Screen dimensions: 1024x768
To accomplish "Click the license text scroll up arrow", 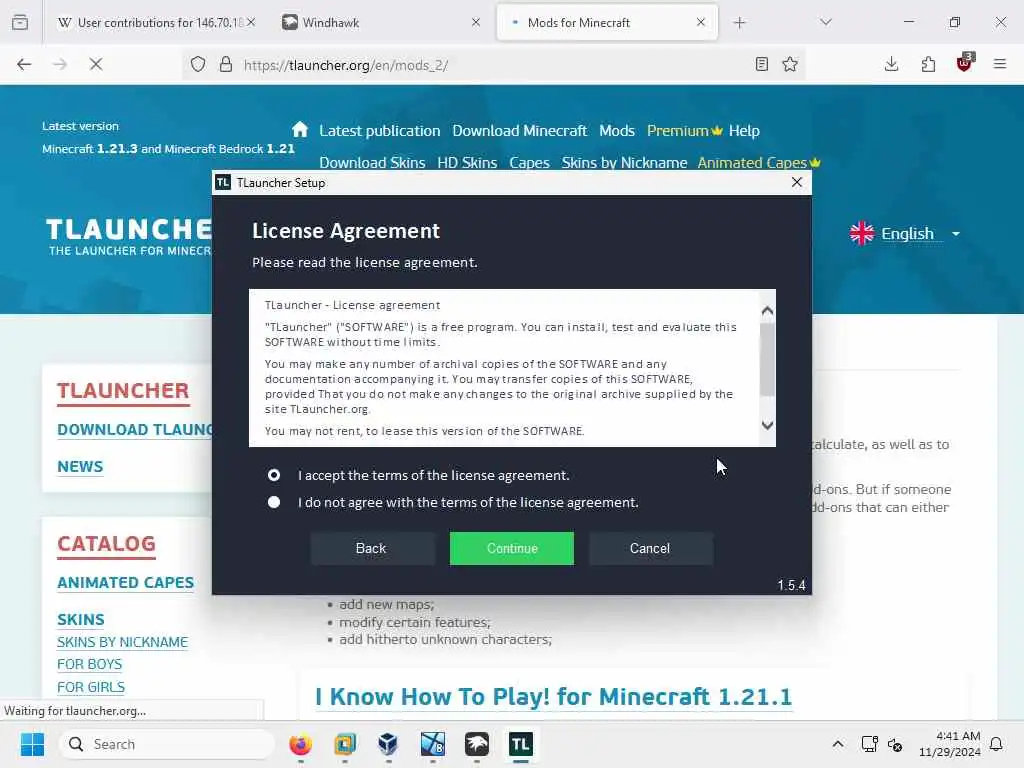I will pyautogui.click(x=767, y=311).
